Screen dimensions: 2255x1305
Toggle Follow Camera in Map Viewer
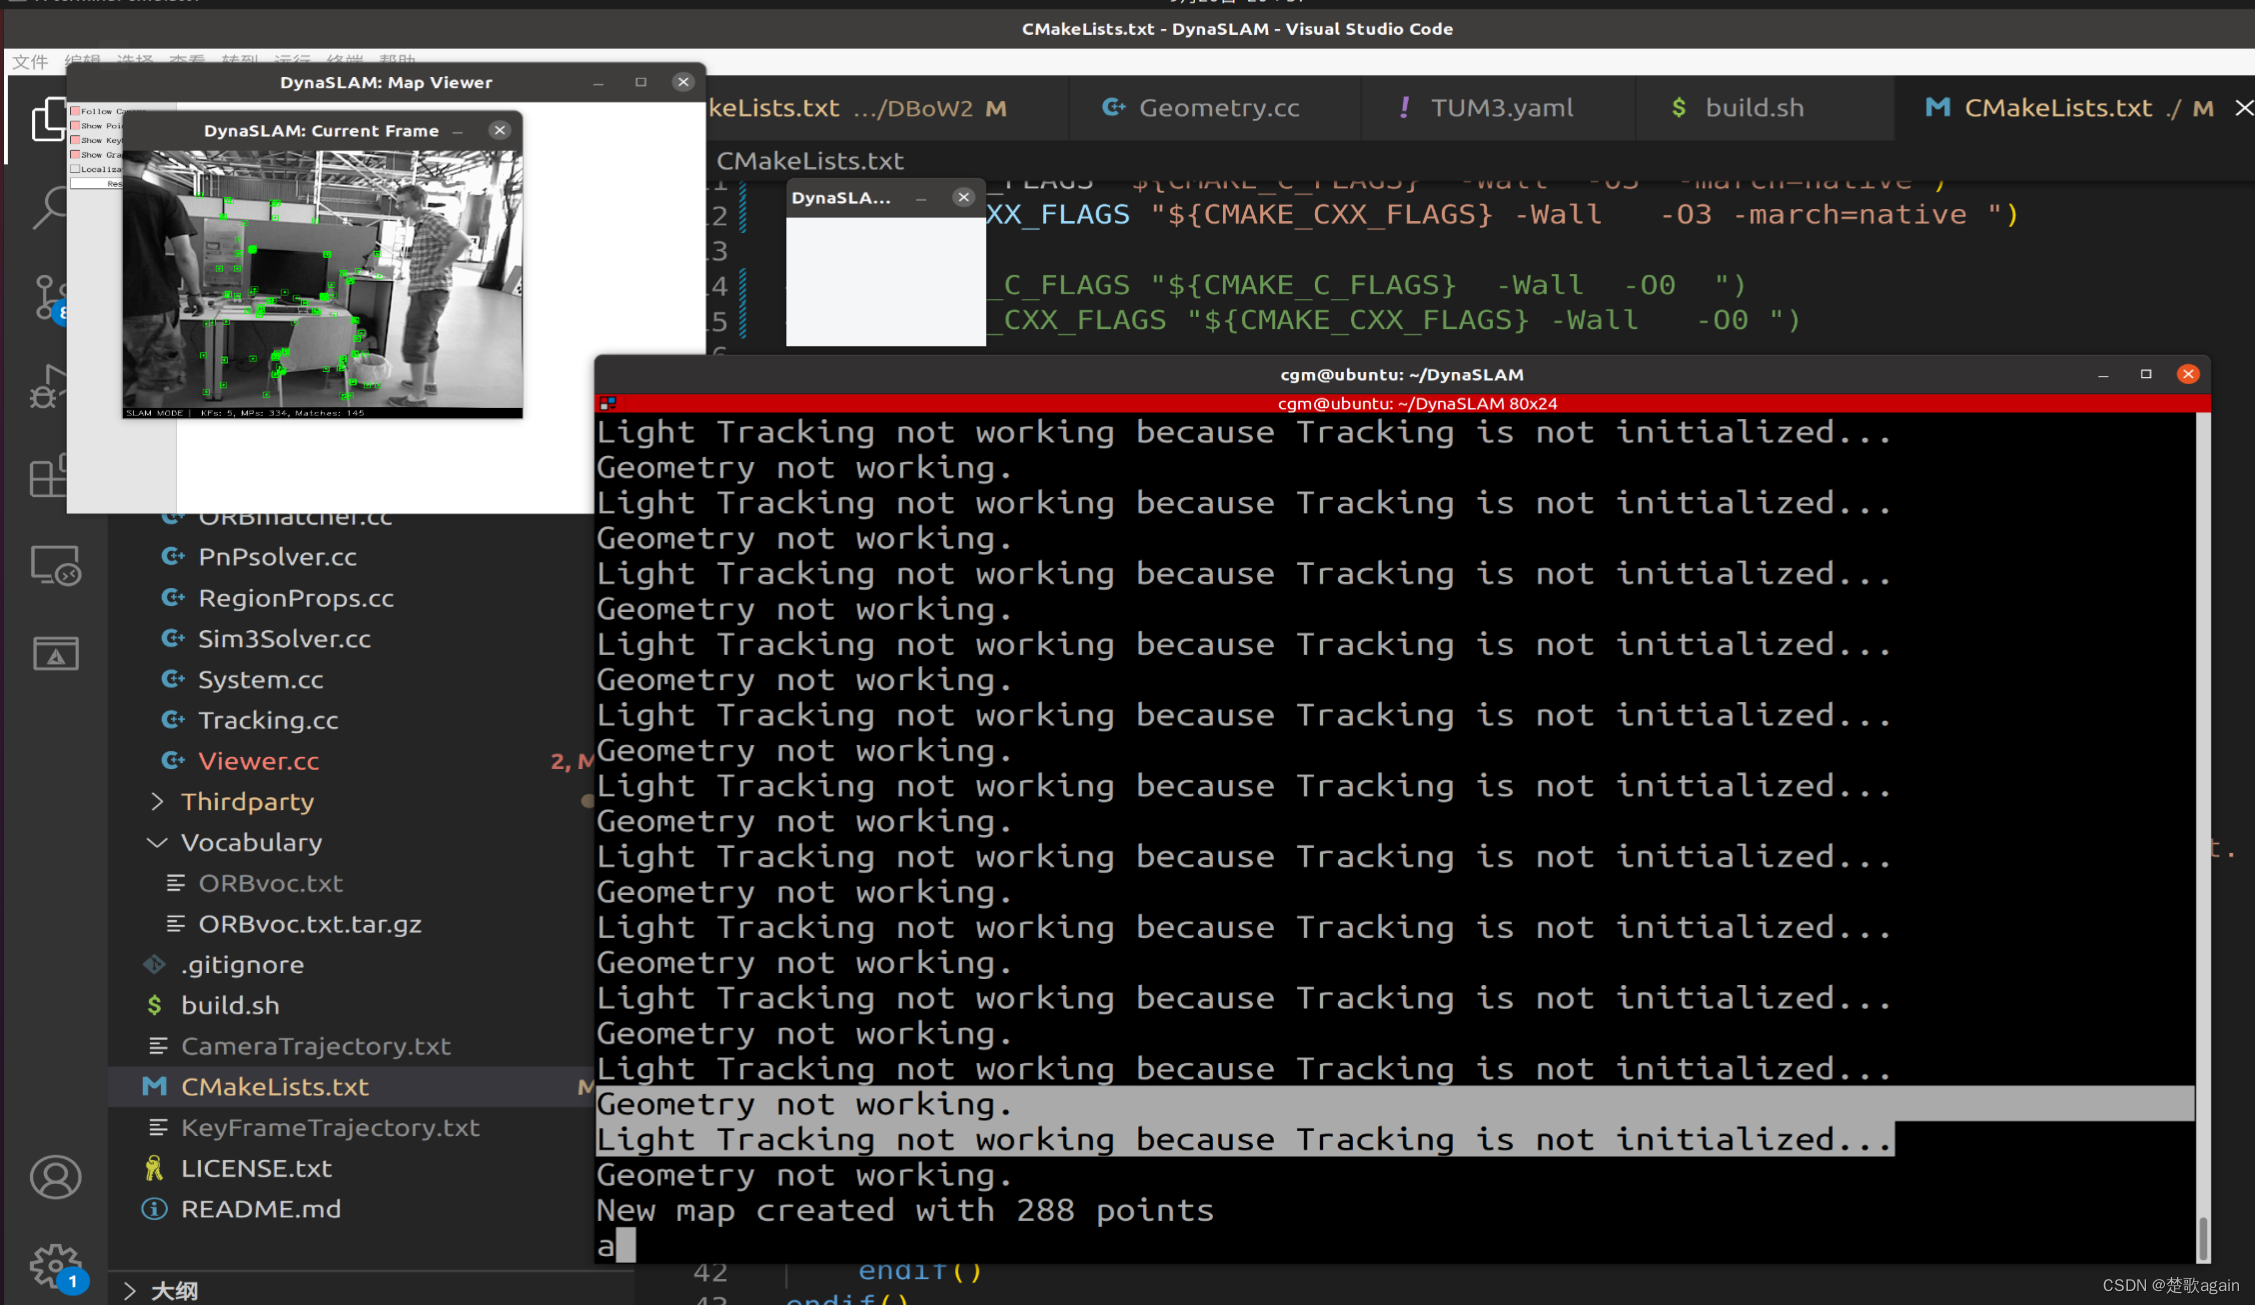tap(75, 112)
